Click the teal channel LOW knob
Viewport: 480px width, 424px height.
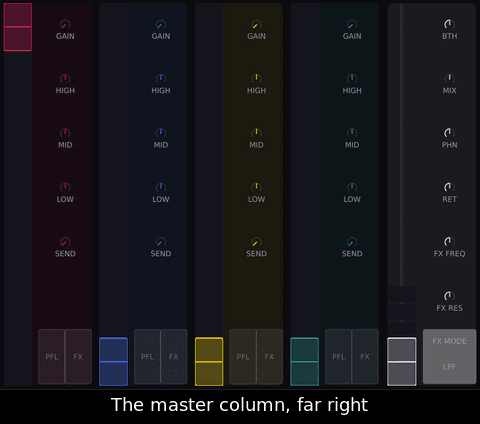pyautogui.click(x=352, y=188)
